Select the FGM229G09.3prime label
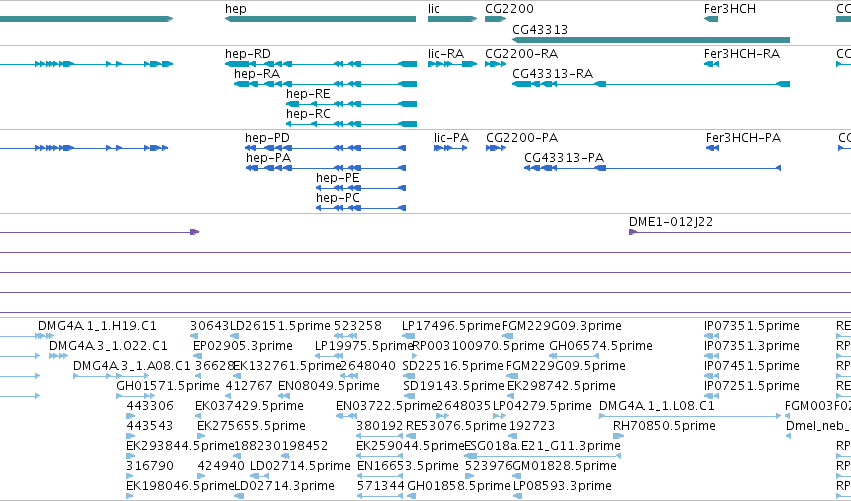This screenshot has width=851, height=501. (562, 326)
